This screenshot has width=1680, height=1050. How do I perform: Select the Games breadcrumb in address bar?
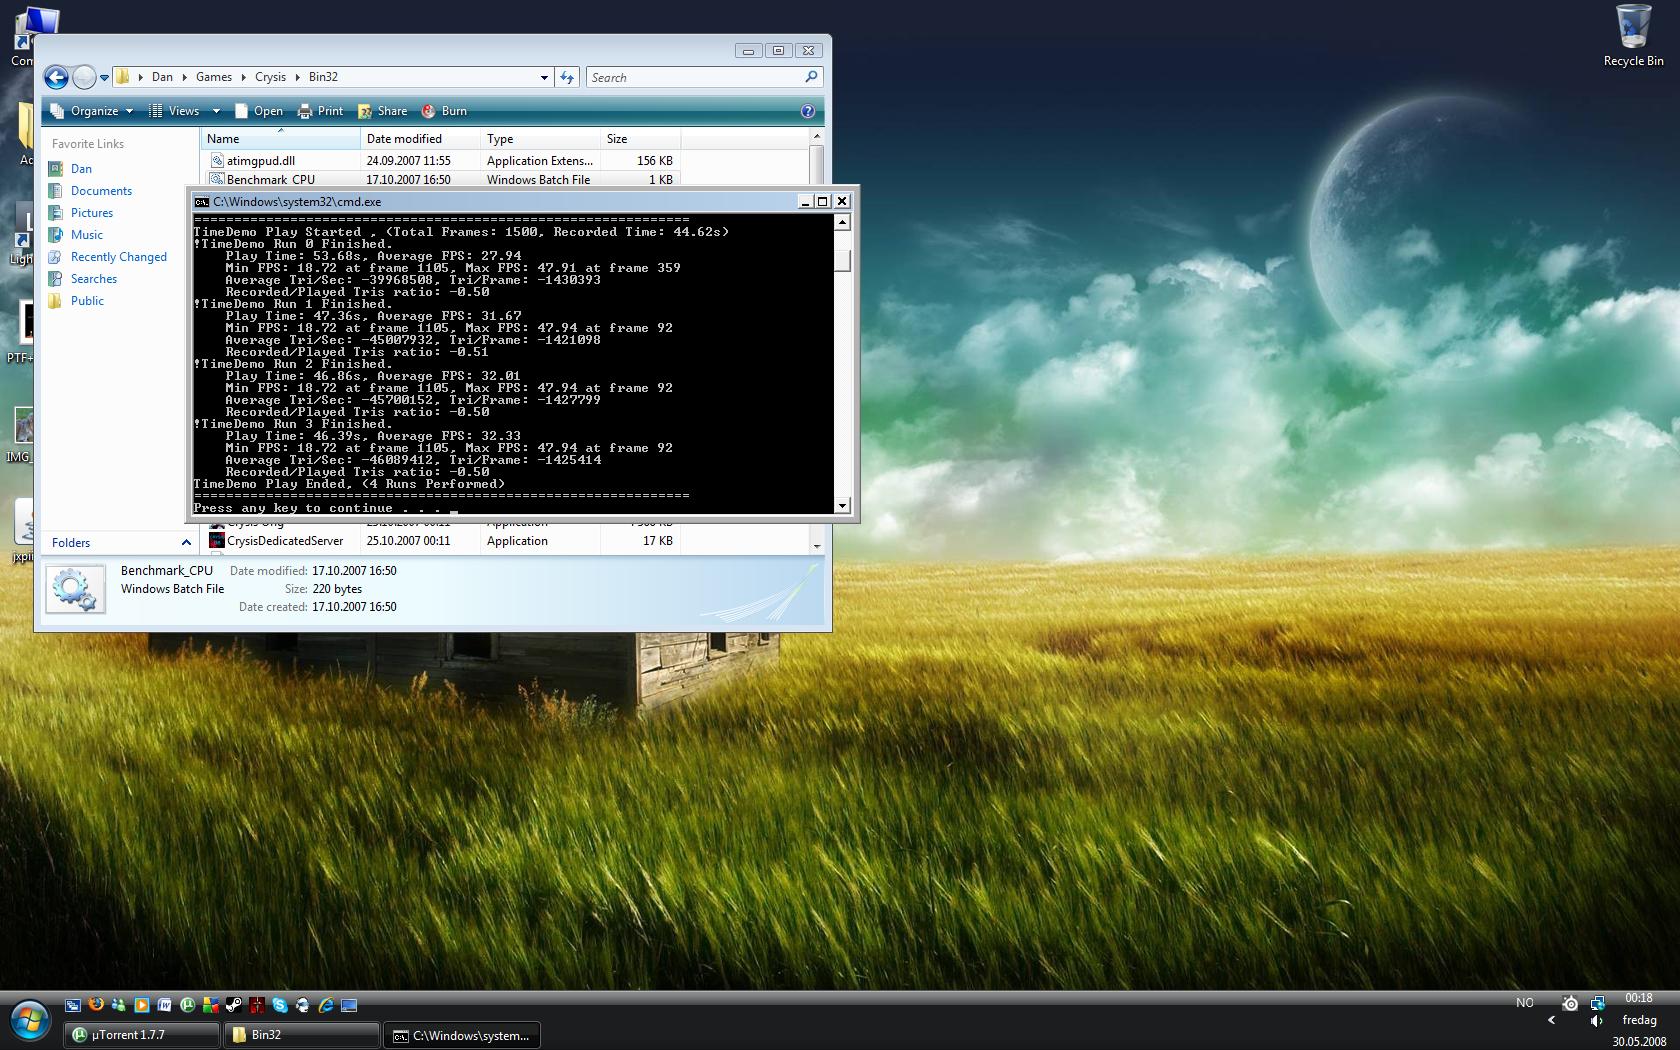pyautogui.click(x=213, y=77)
